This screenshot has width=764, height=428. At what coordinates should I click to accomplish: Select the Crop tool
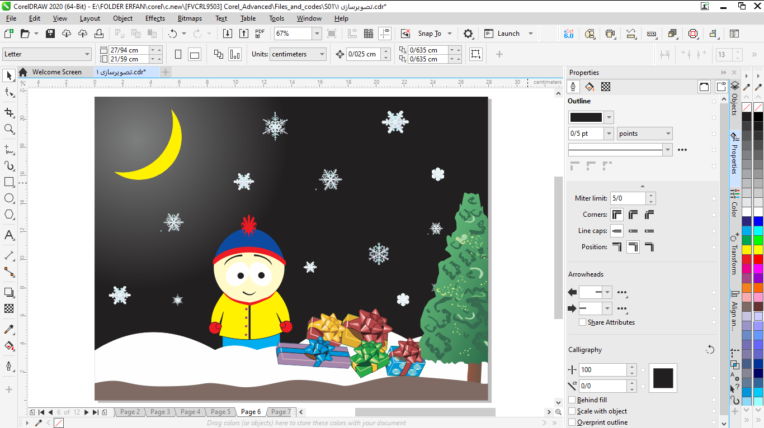9,113
